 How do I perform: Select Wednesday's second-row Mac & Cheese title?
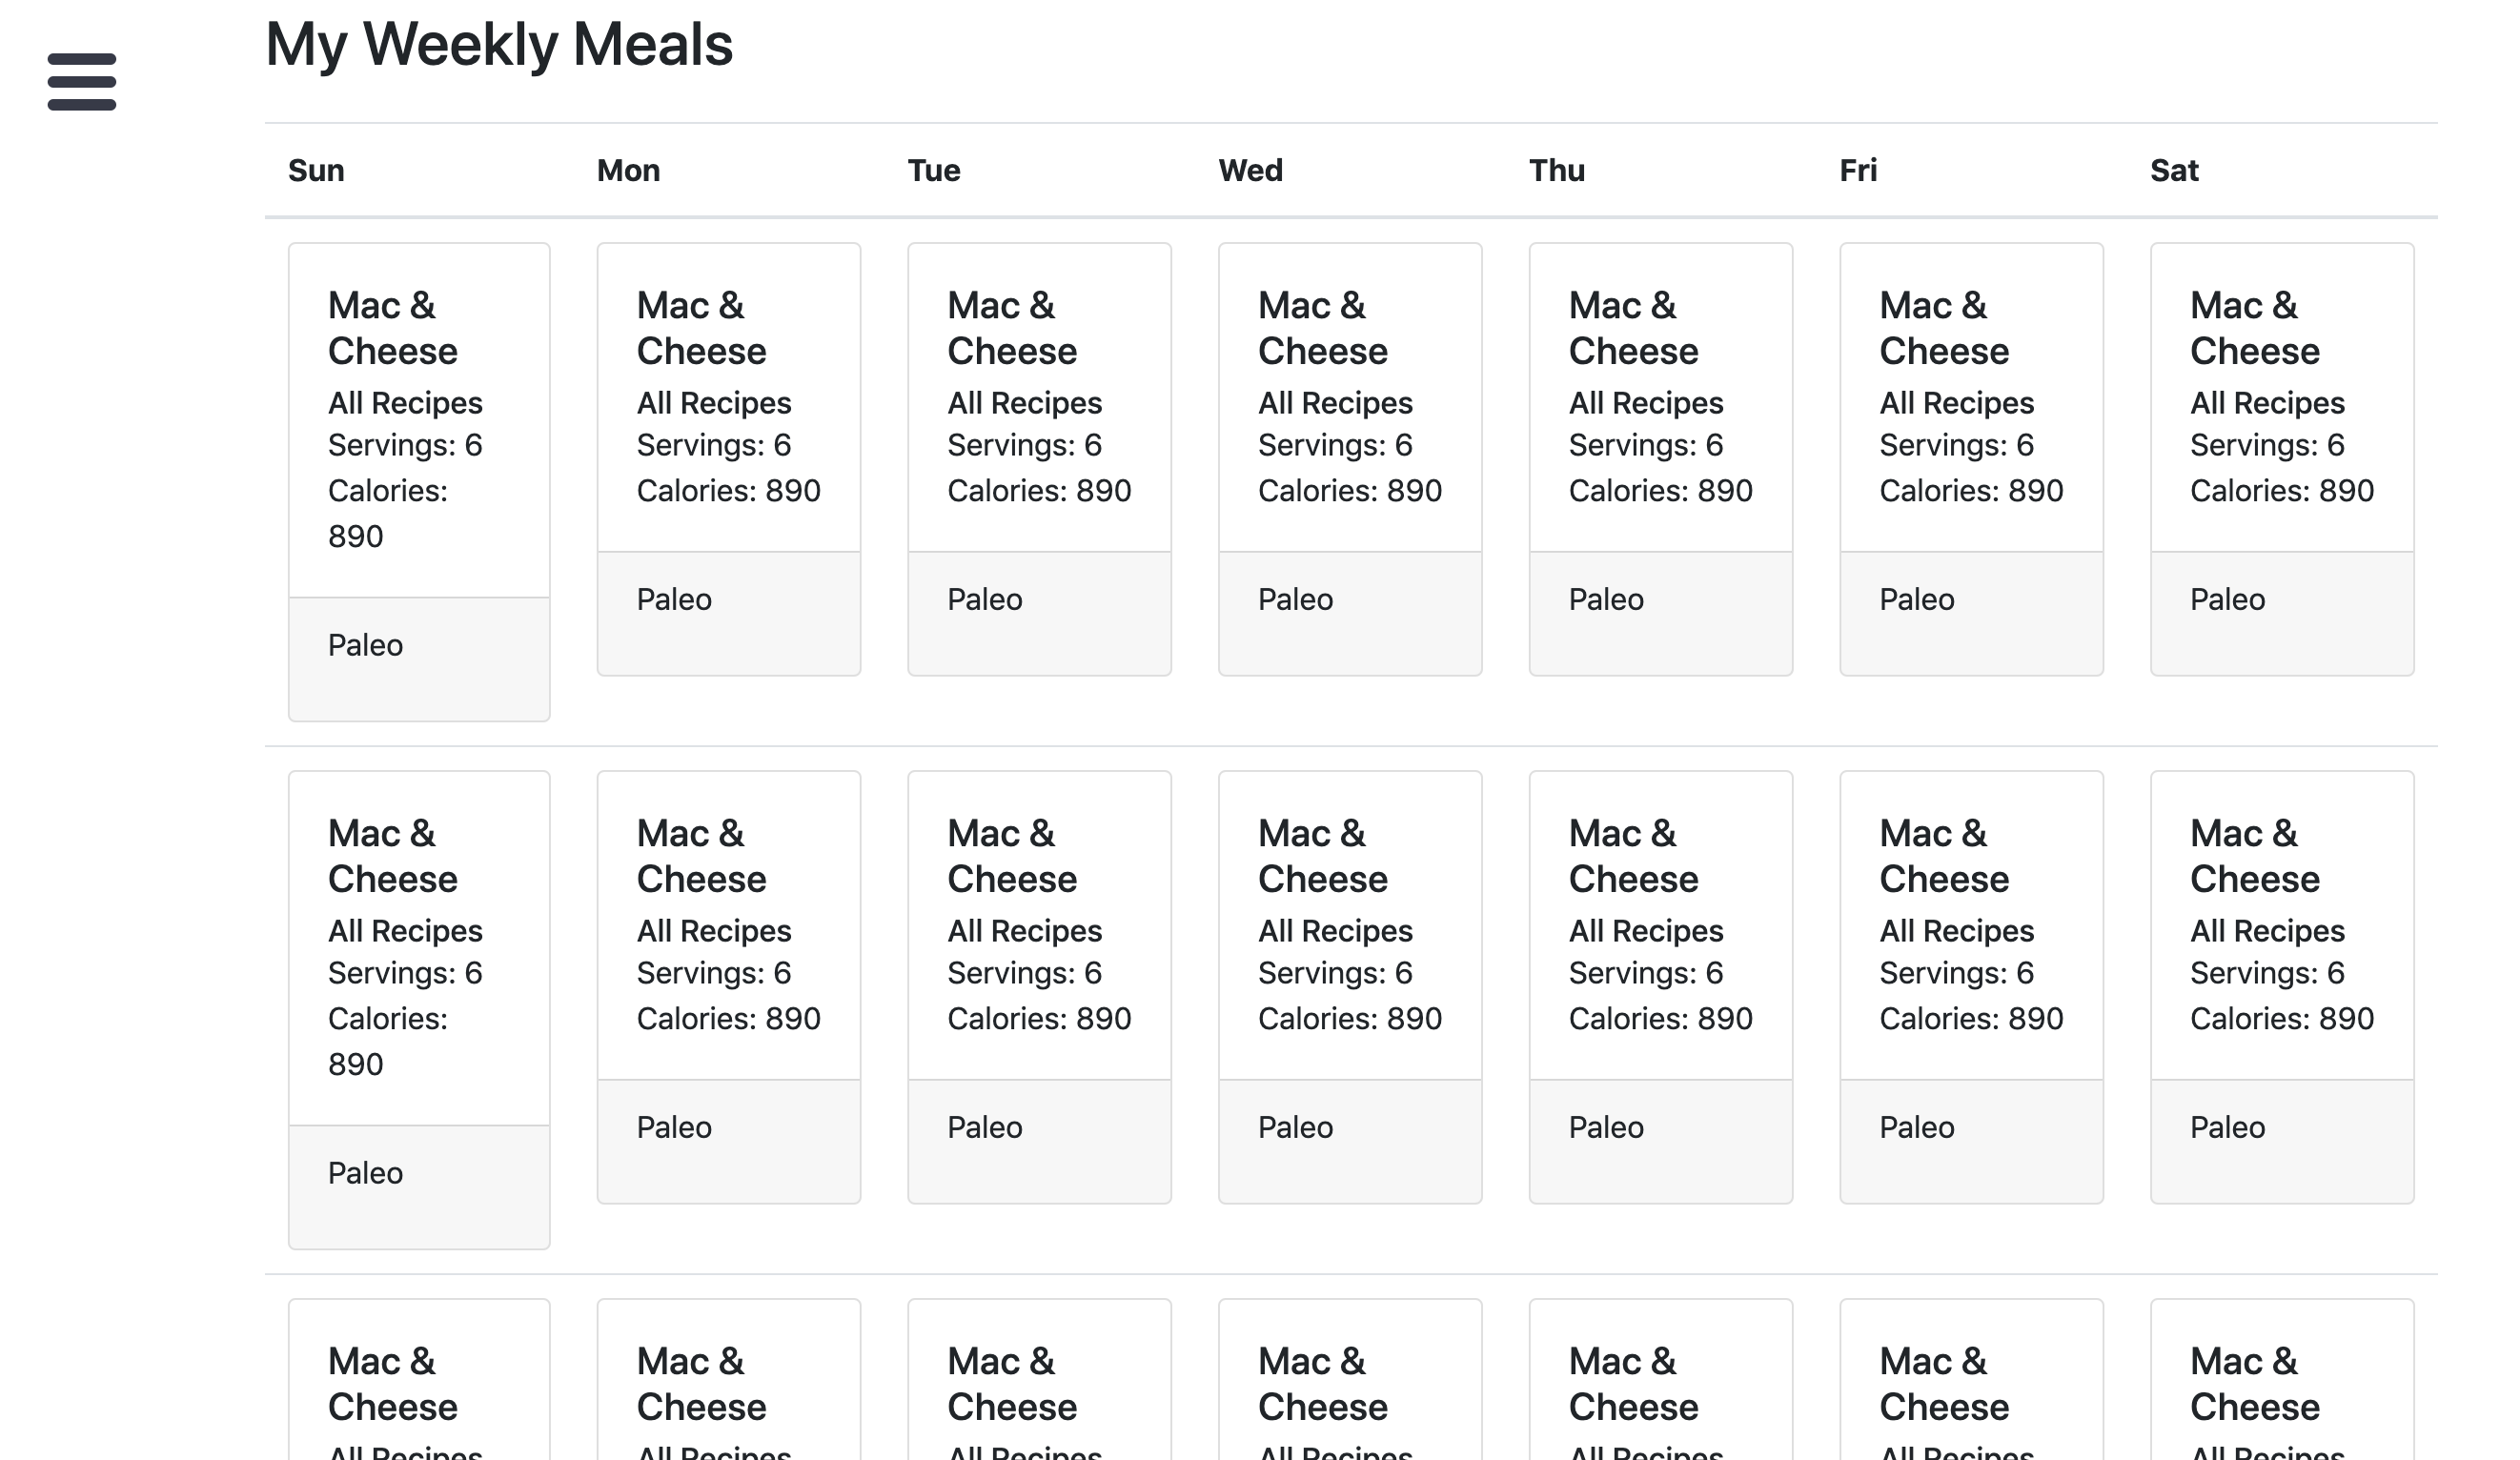[x=1322, y=856]
